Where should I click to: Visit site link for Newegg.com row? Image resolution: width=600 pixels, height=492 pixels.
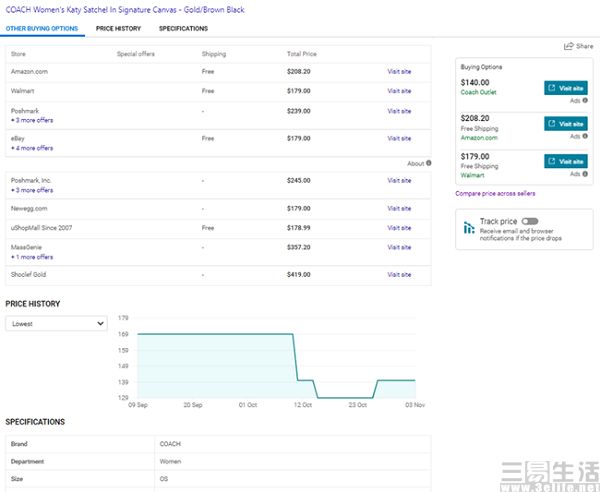click(x=399, y=208)
